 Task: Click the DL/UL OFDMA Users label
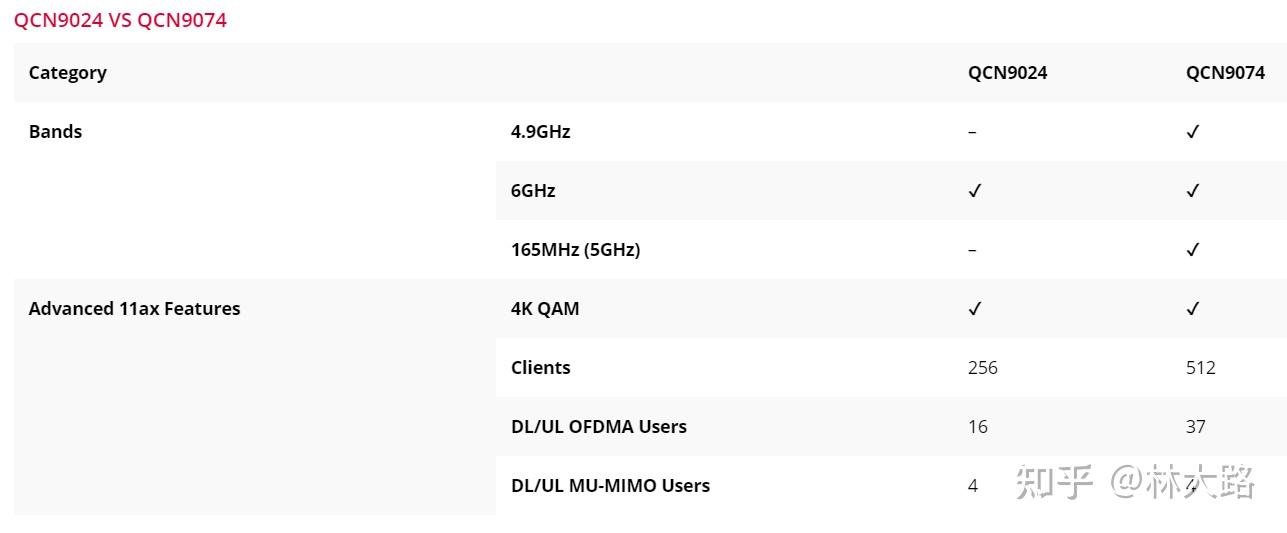[x=598, y=426]
